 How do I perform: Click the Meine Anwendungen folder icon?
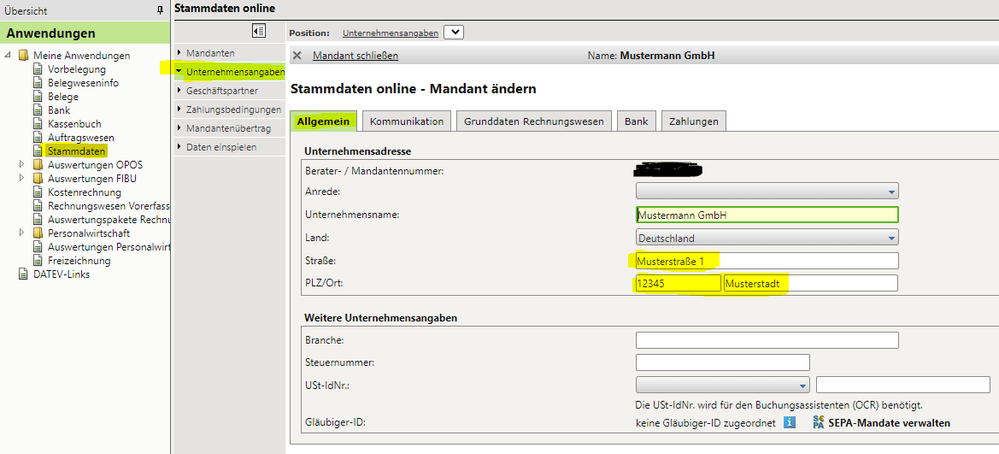pyautogui.click(x=24, y=55)
